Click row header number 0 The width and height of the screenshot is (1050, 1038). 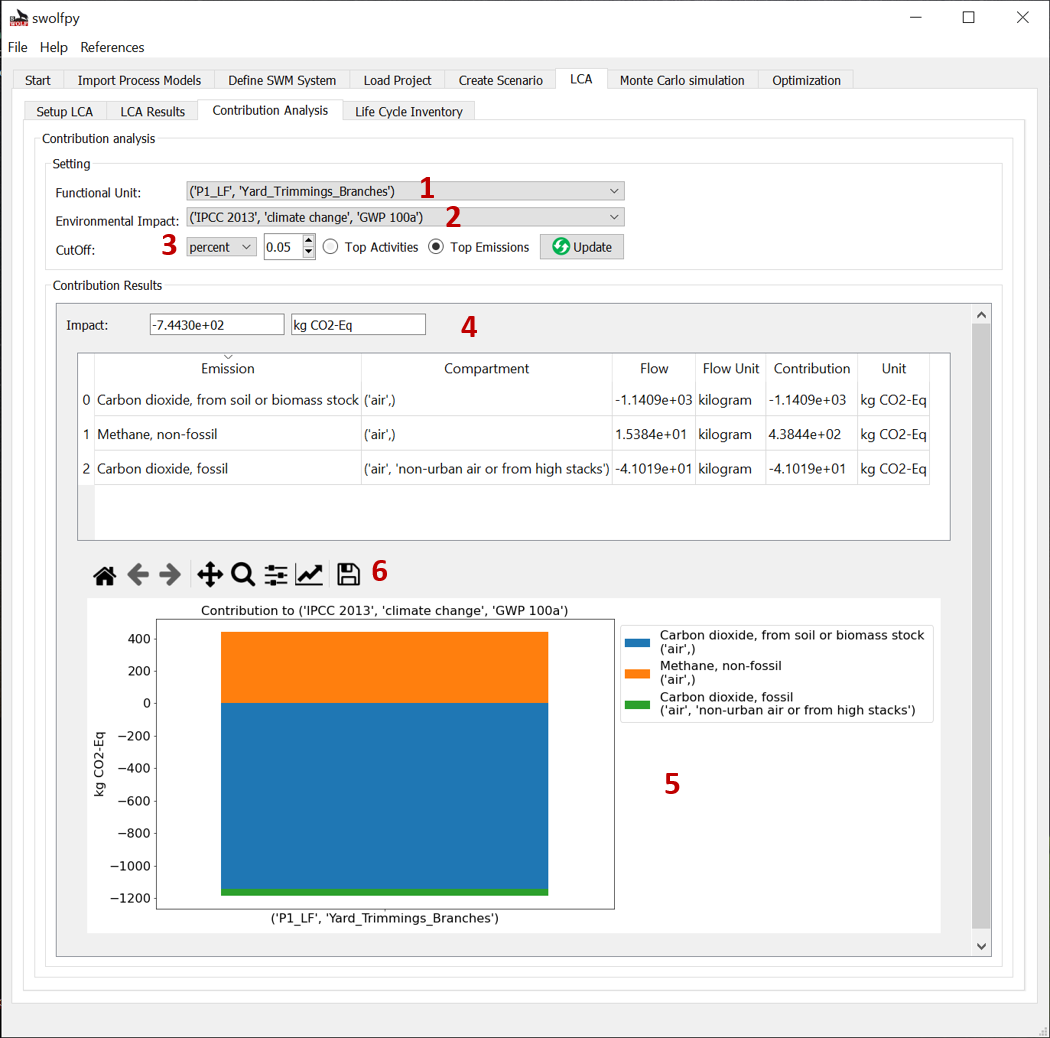(86, 400)
